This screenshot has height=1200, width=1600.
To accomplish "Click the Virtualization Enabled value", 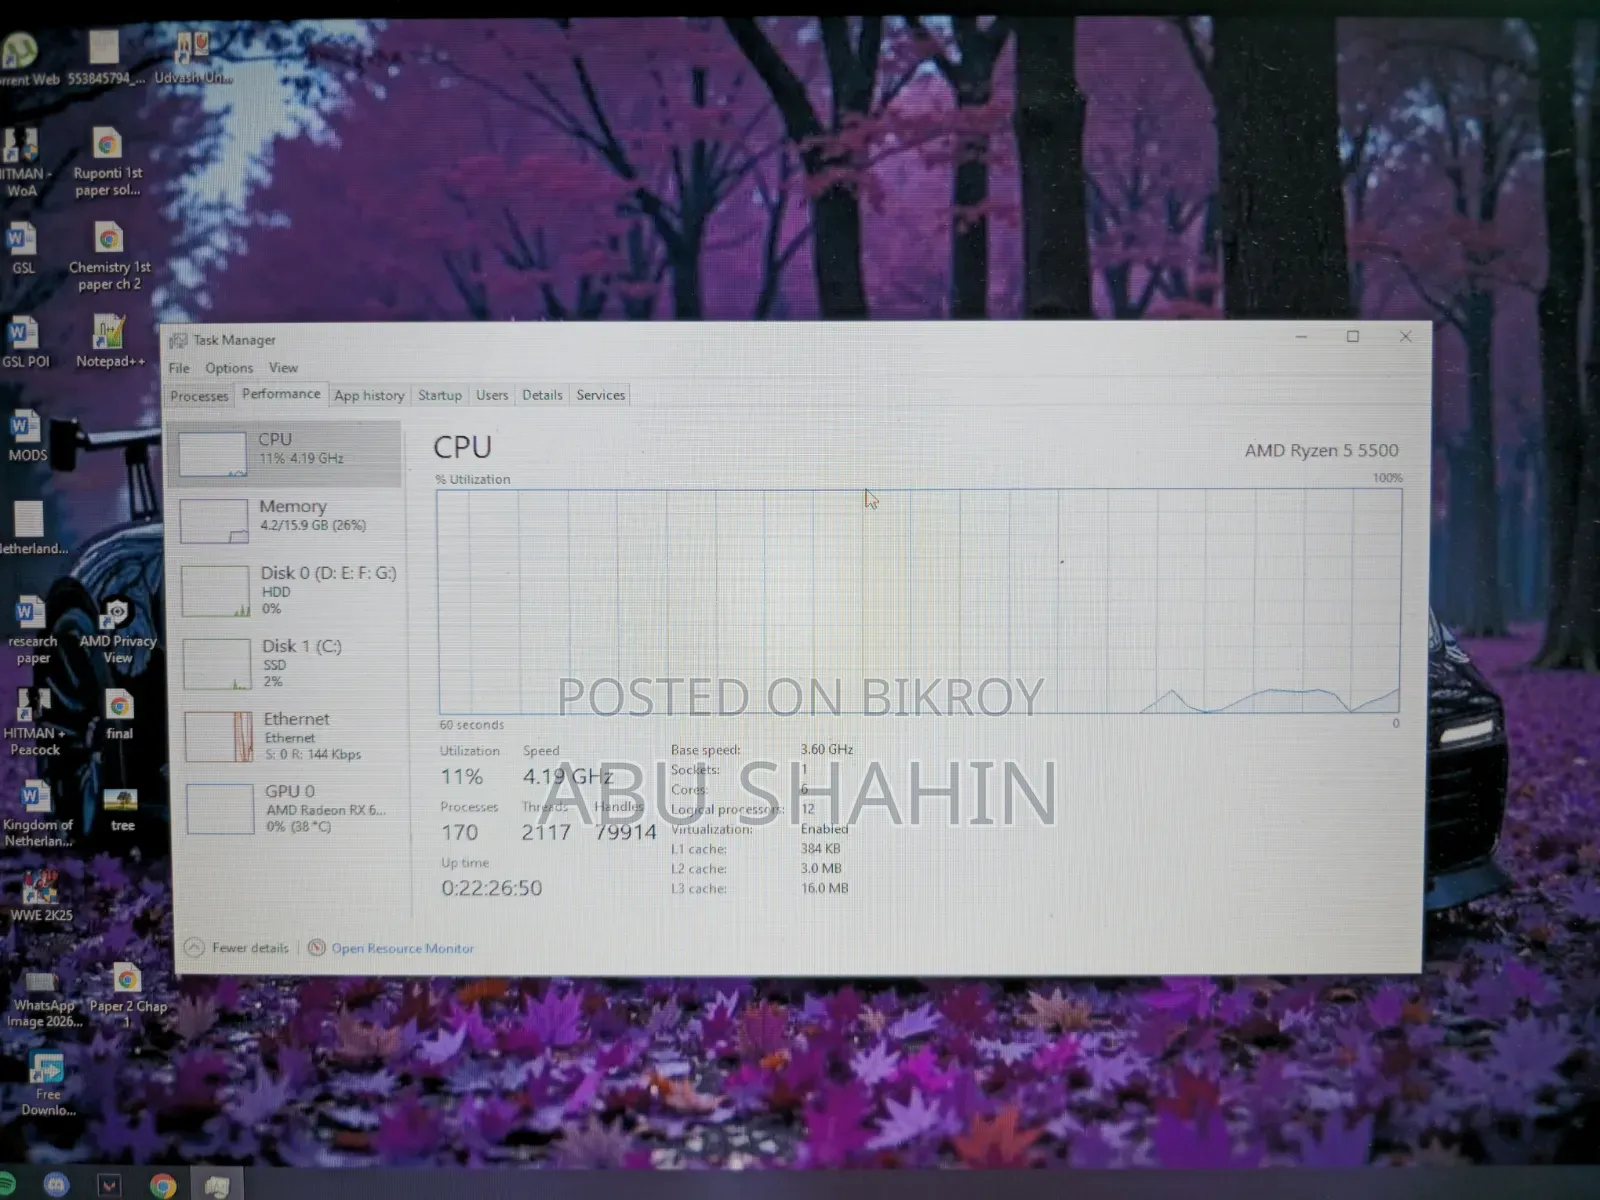I will tap(824, 829).
